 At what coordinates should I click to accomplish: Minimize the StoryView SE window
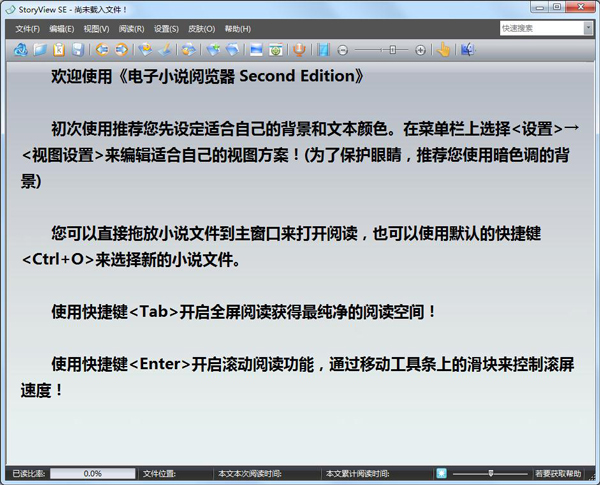pyautogui.click(x=540, y=7)
